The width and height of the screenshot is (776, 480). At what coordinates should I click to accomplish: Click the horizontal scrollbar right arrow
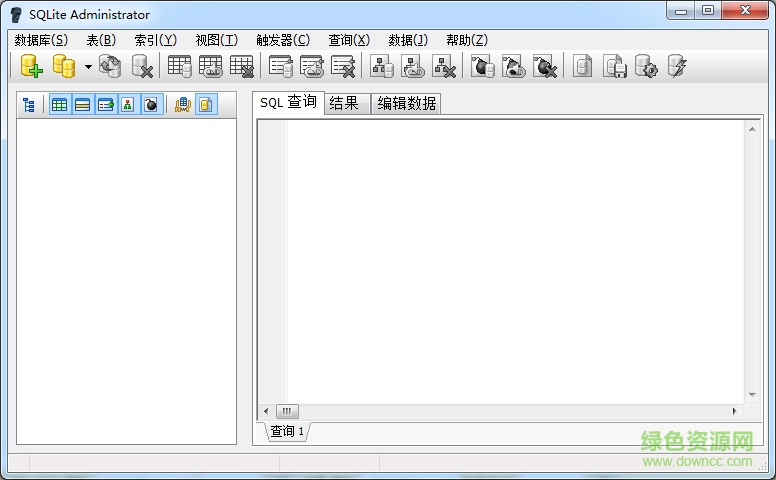coord(734,411)
